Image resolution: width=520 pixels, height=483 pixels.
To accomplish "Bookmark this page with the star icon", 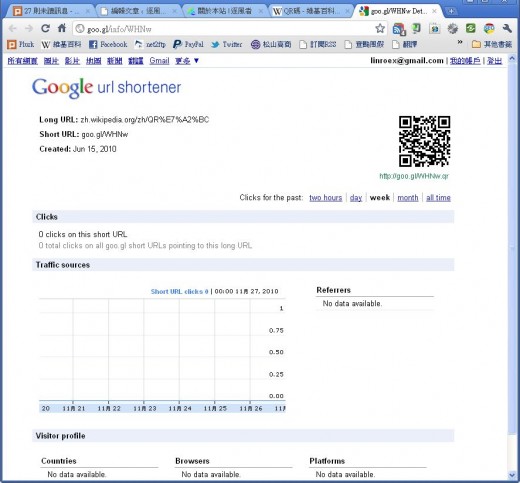I will 380,29.
